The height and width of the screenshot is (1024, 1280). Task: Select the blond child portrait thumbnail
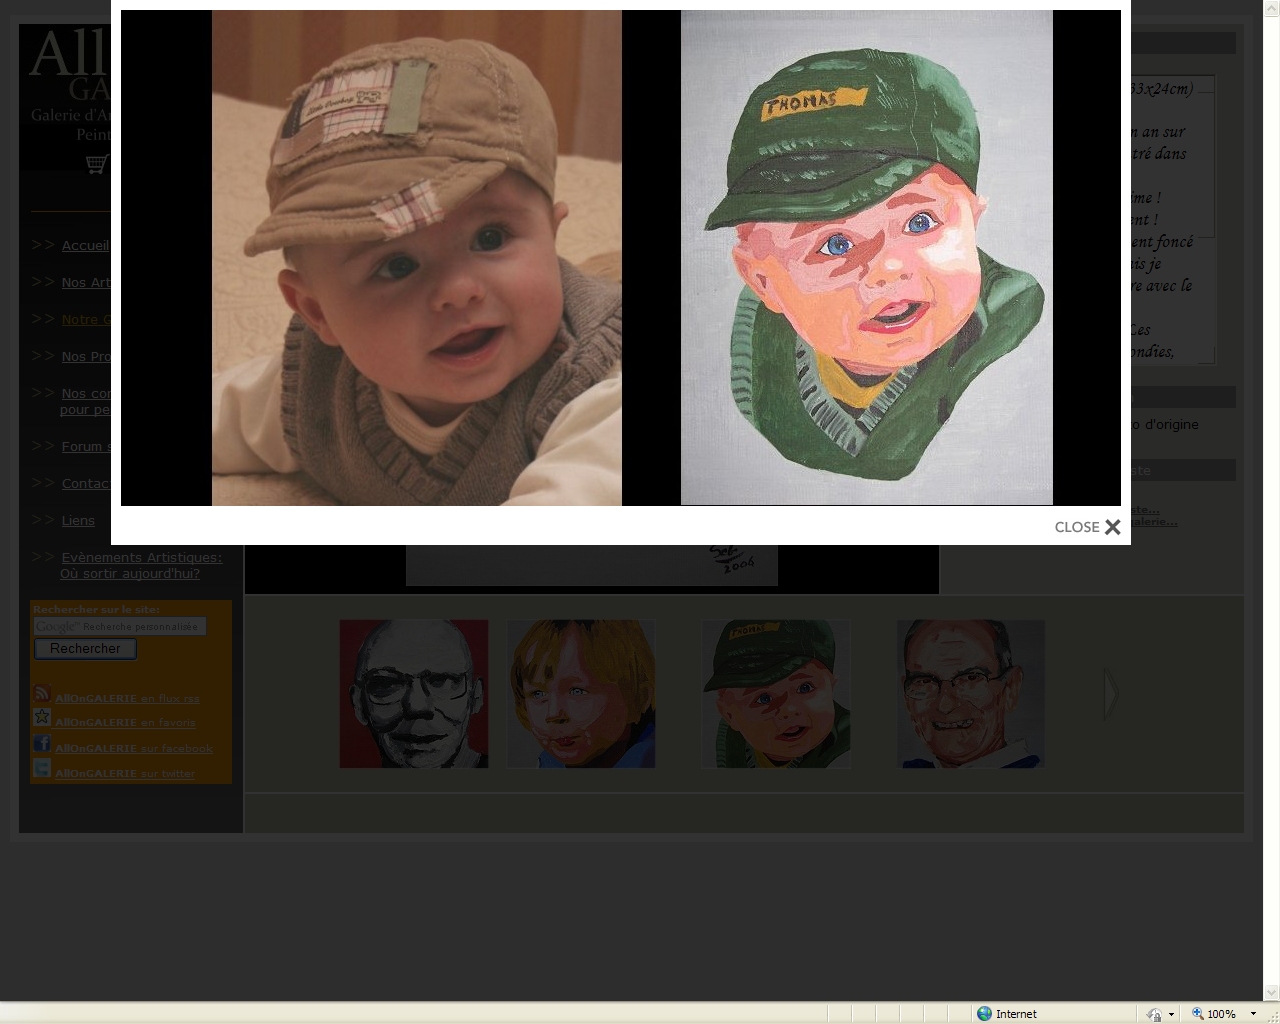point(581,693)
